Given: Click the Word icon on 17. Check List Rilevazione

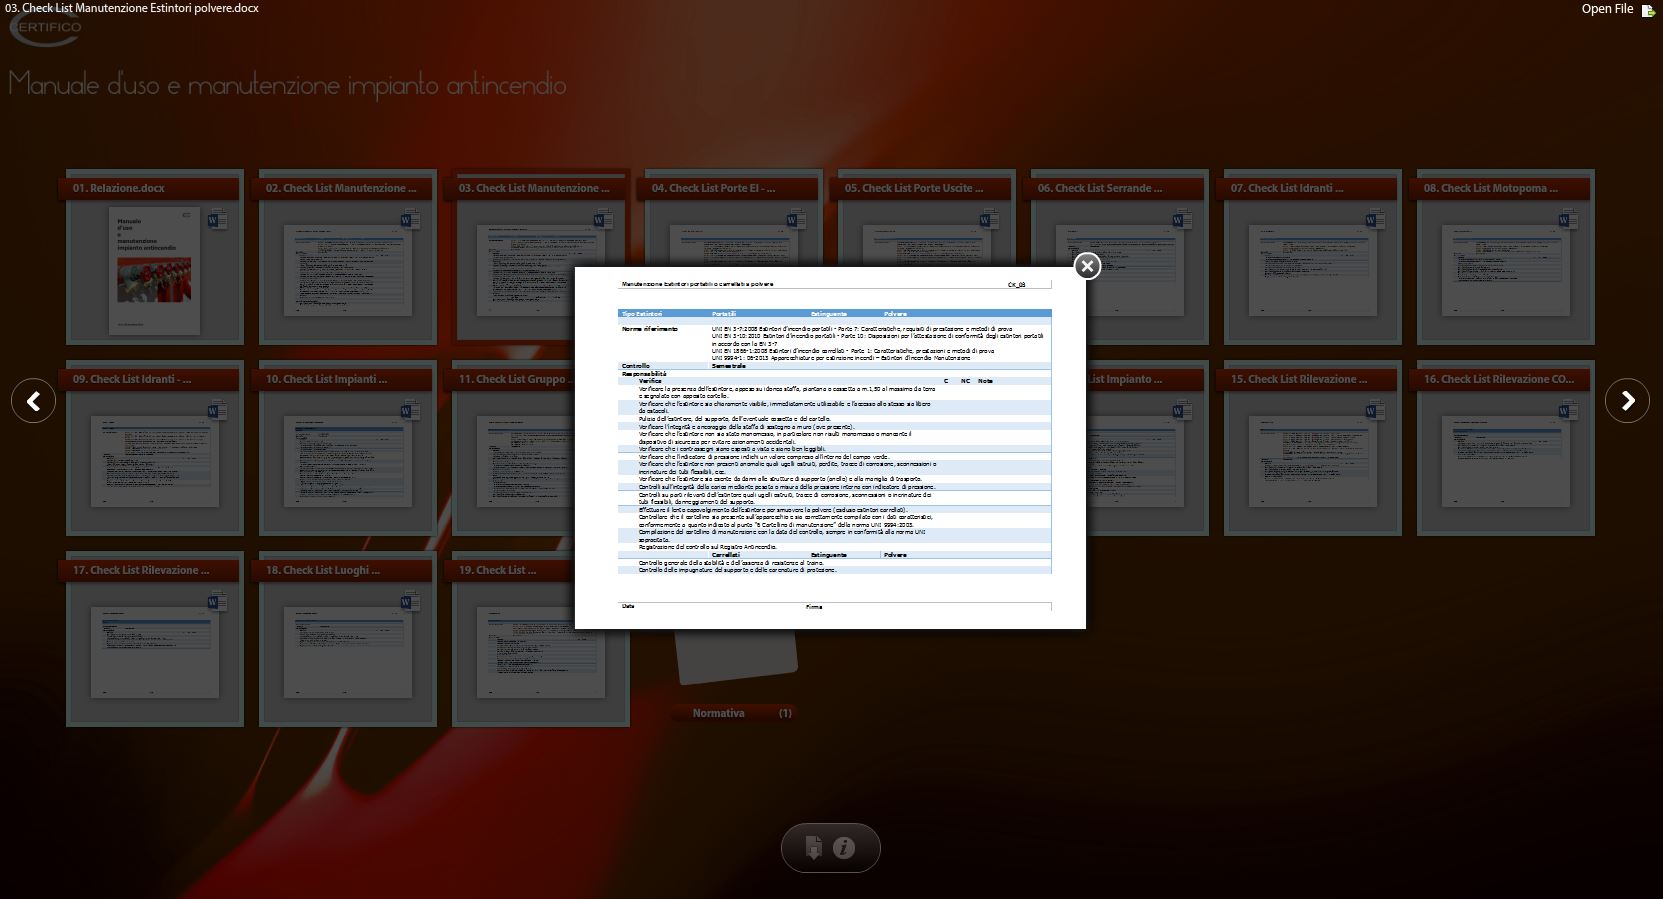Looking at the screenshot, I should 217,602.
